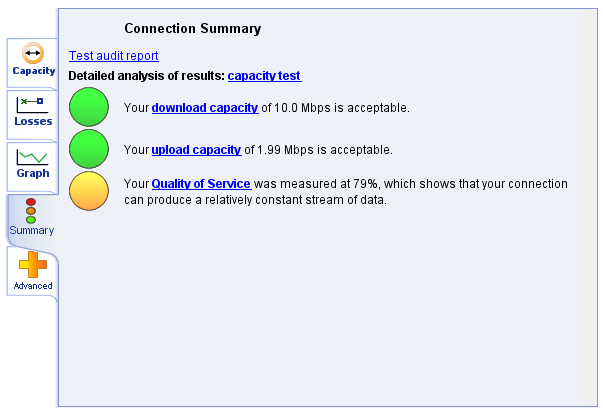Open the Capacity tab arrow icon
603x412 pixels.
pos(33,53)
